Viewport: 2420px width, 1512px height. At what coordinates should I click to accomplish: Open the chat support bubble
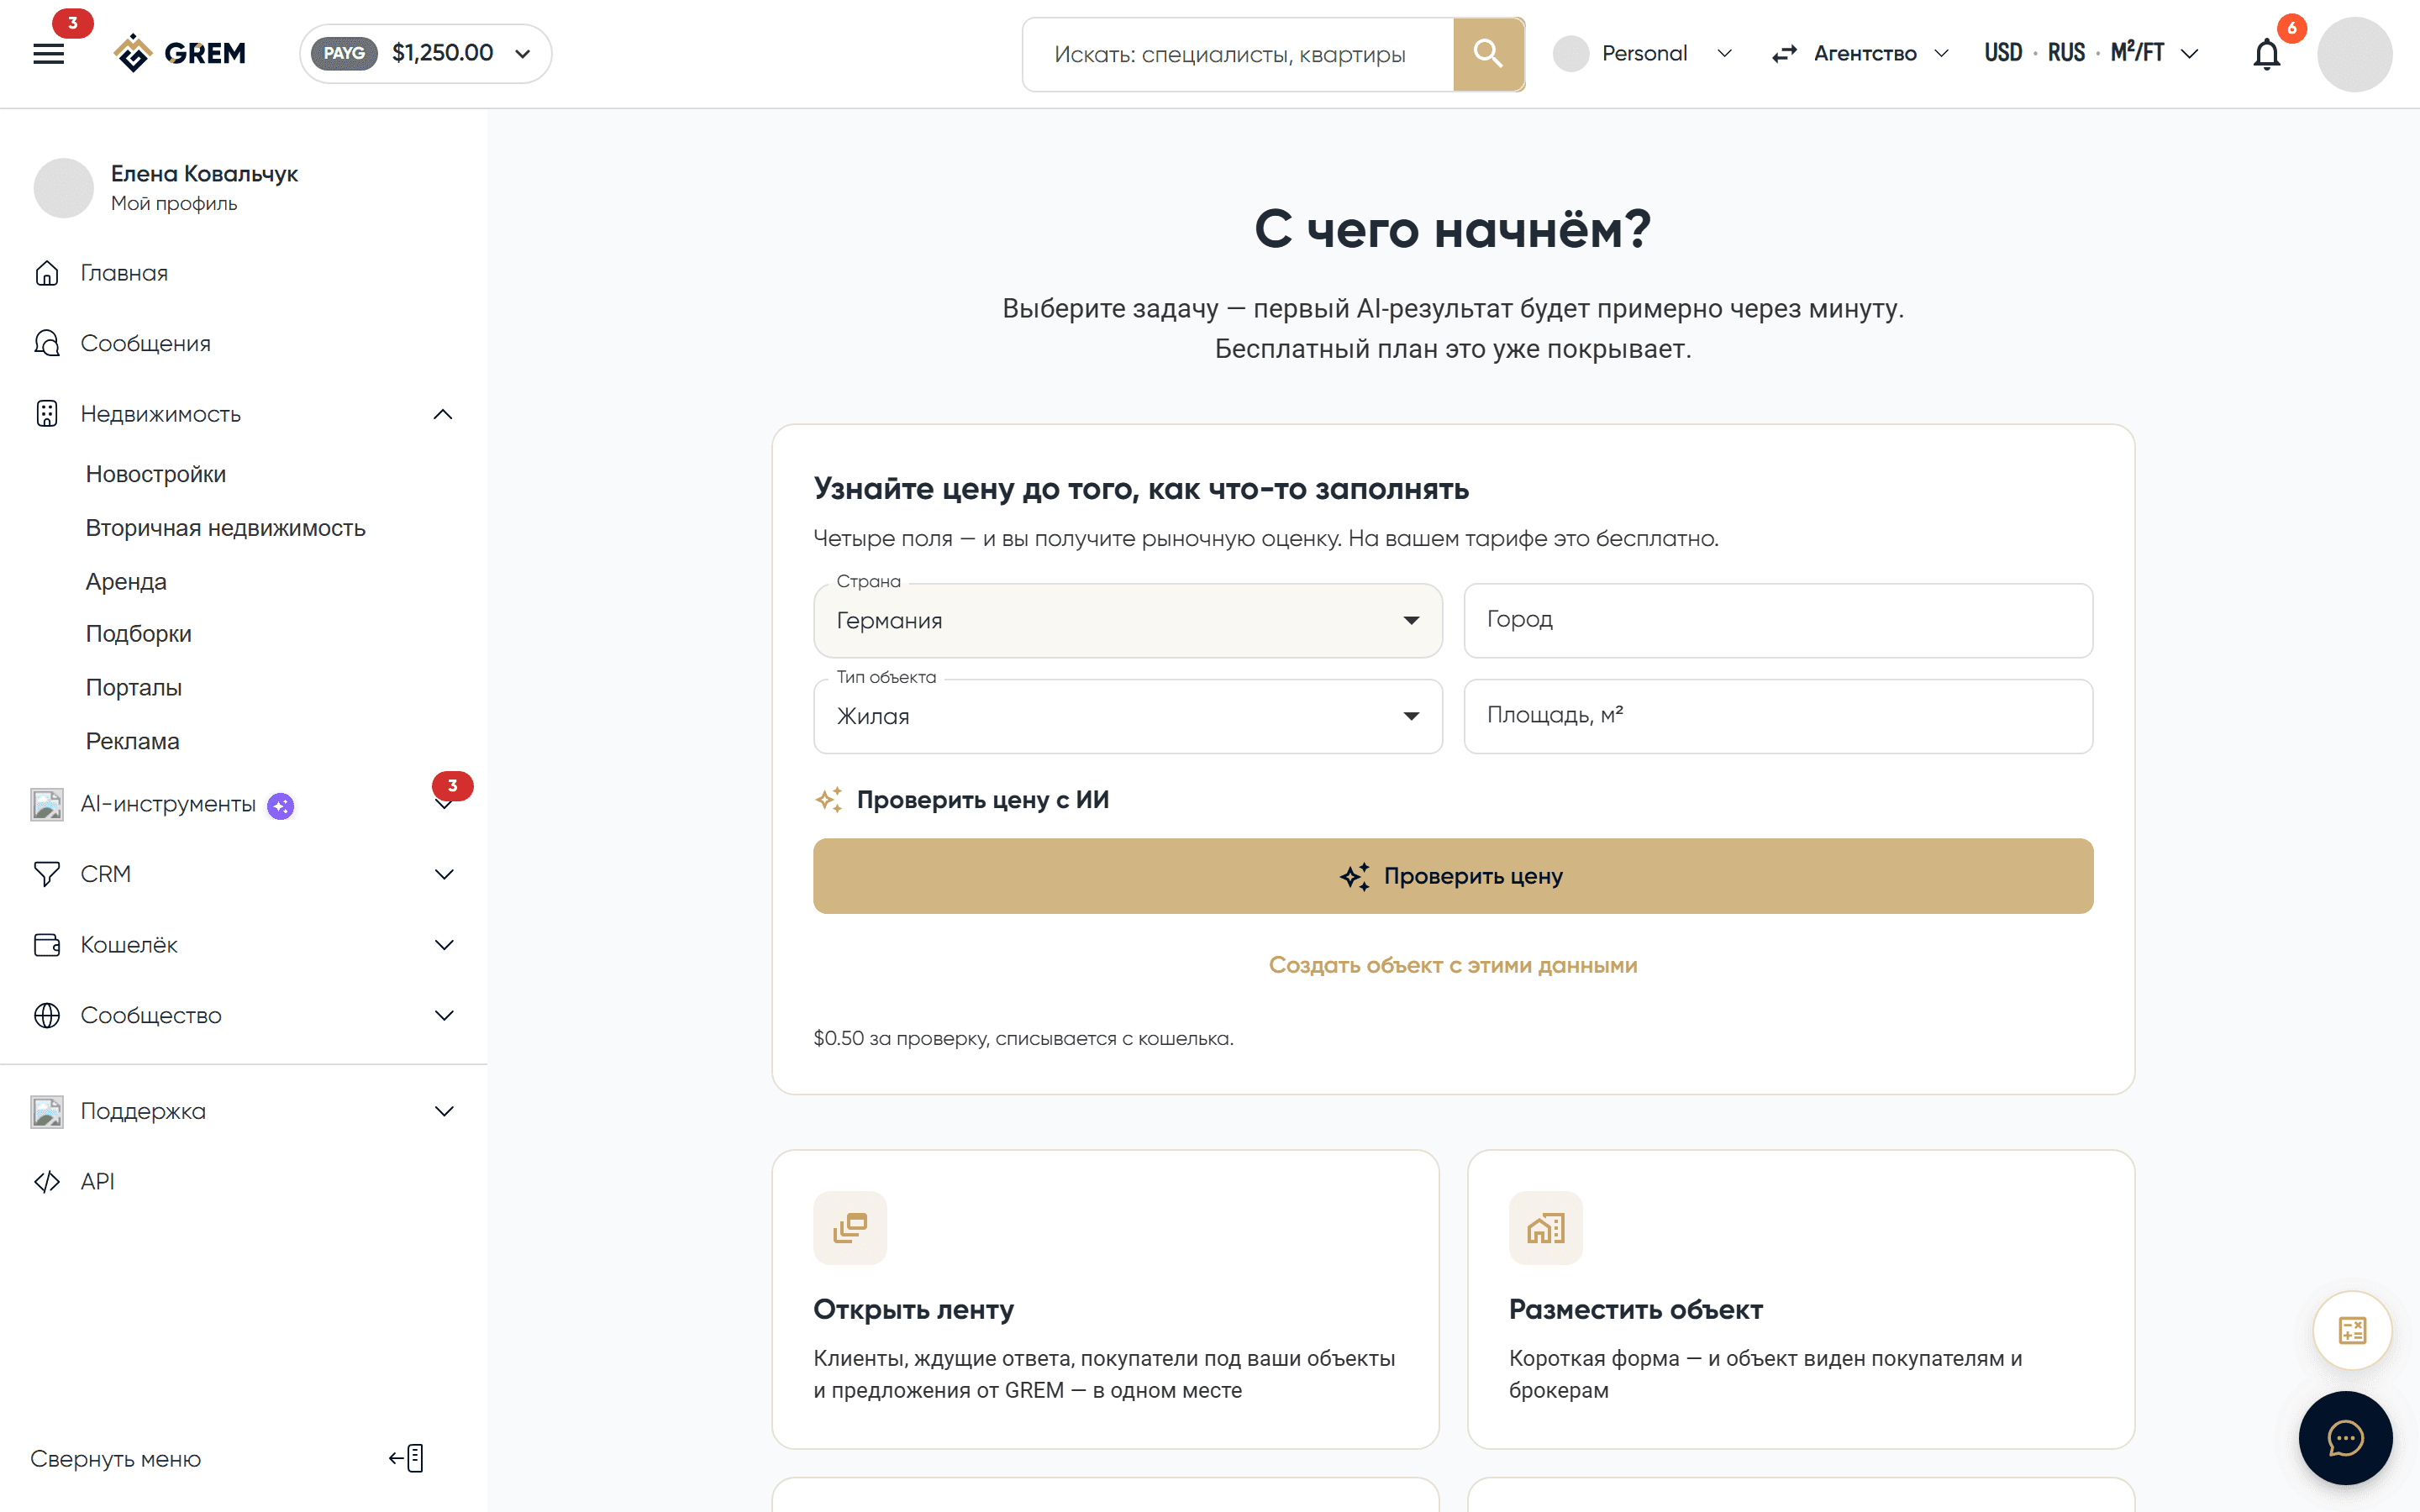click(x=2345, y=1438)
